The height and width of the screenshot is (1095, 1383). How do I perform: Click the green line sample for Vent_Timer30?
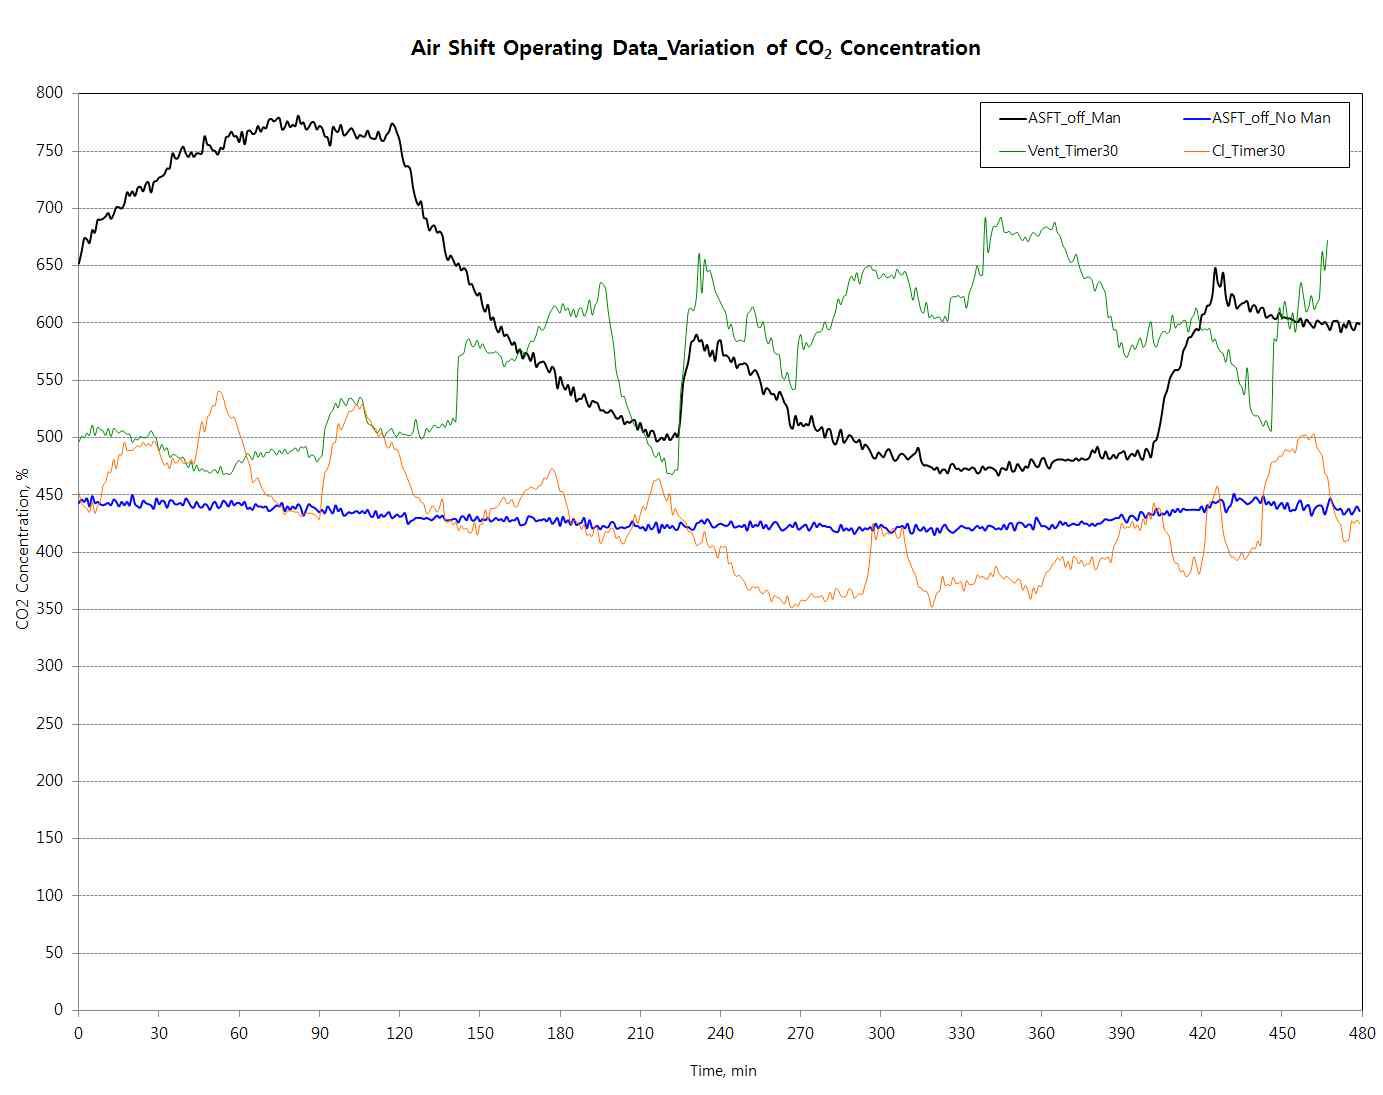click(1013, 151)
